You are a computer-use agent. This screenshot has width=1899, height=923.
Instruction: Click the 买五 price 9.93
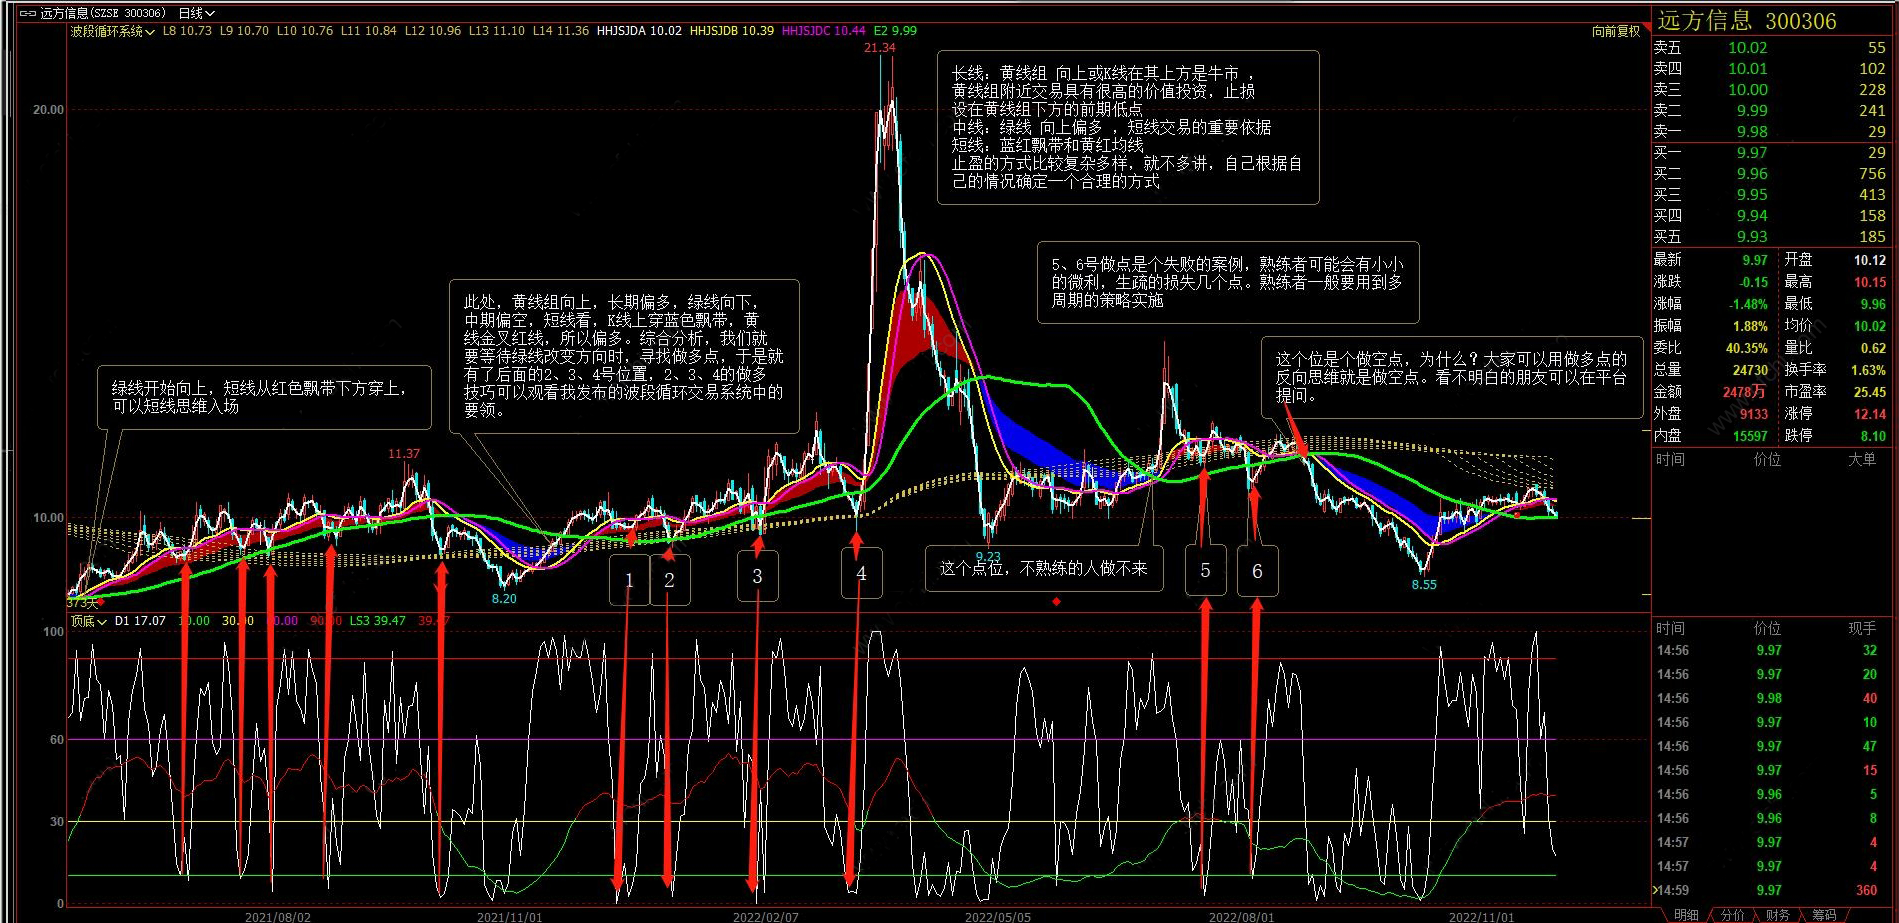click(1752, 236)
